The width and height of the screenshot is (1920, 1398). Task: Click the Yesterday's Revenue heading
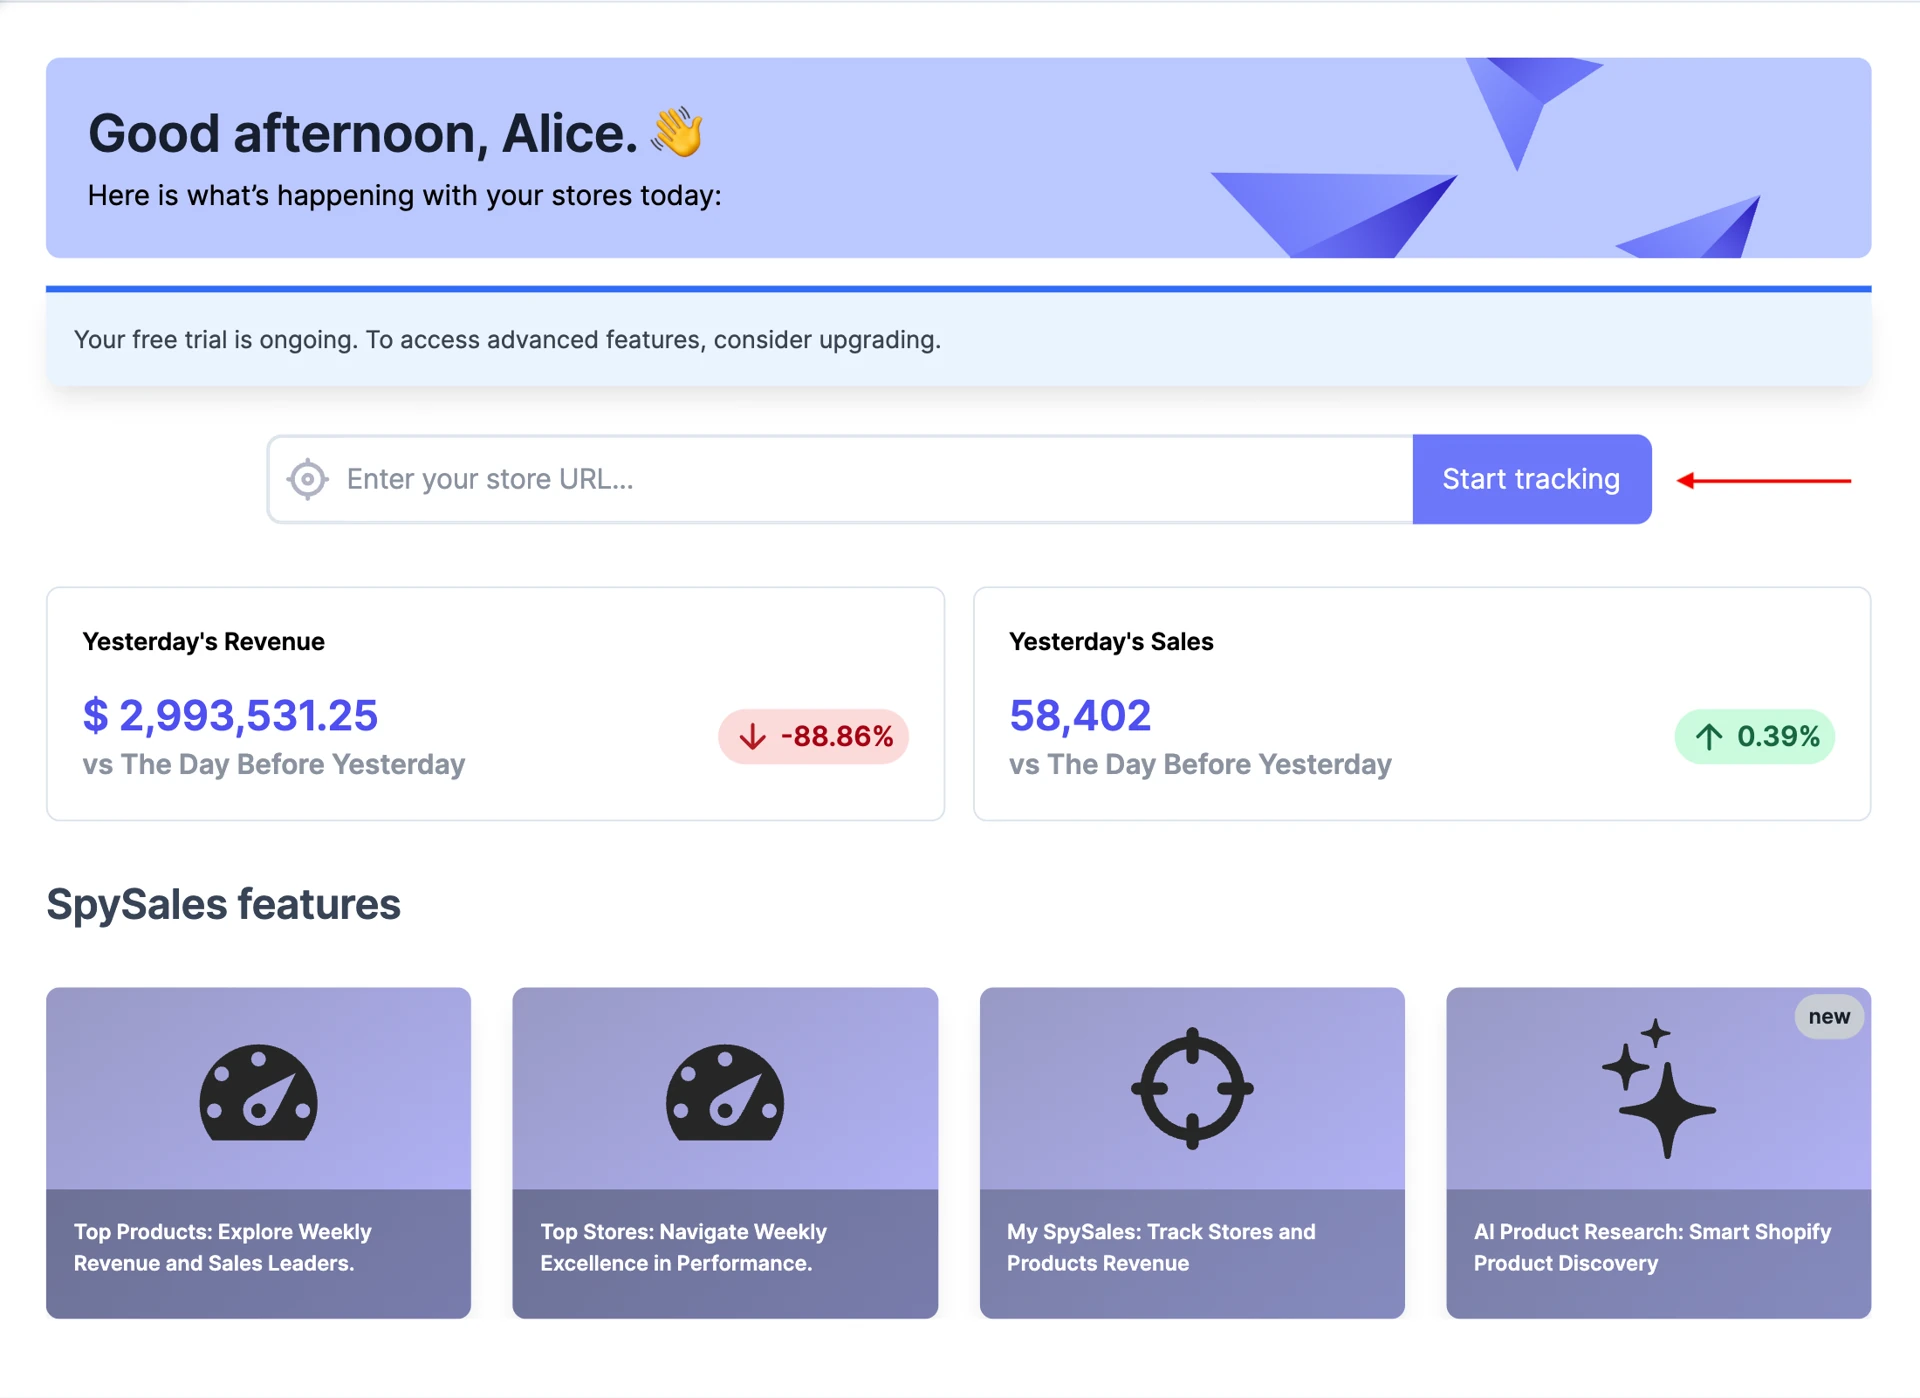[x=203, y=642]
